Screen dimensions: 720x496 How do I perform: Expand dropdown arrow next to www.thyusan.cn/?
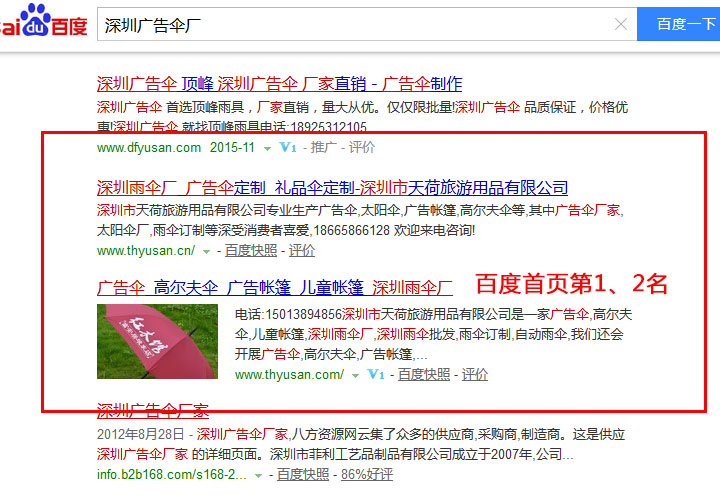tap(207, 252)
